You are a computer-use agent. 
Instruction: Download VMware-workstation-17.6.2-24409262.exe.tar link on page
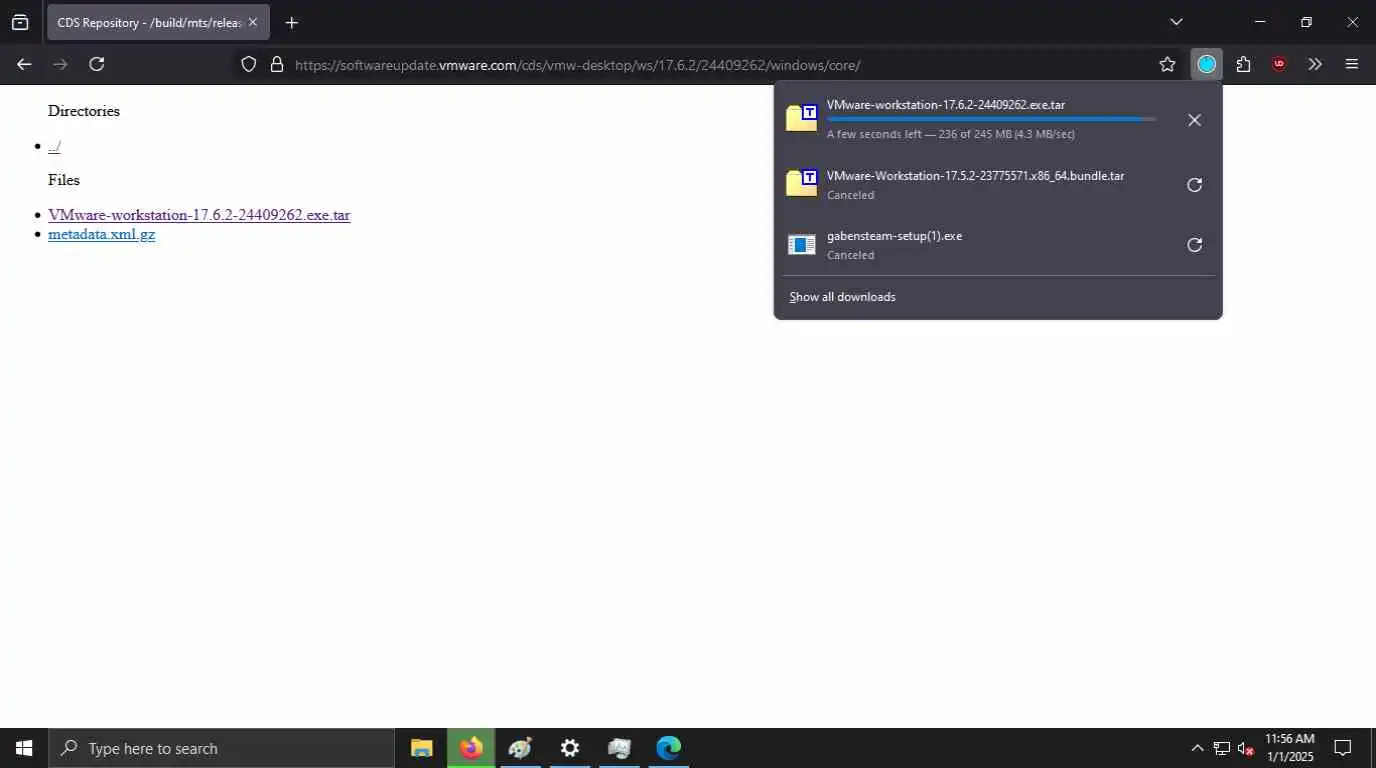[x=199, y=215]
